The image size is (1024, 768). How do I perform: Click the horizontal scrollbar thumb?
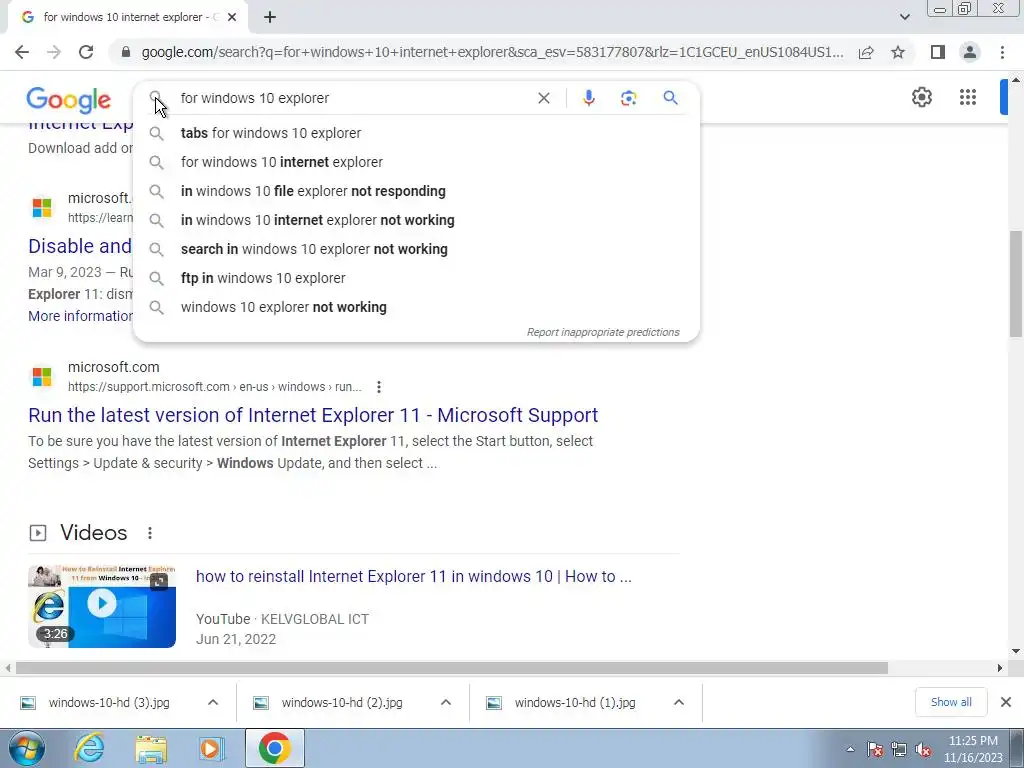(452, 668)
